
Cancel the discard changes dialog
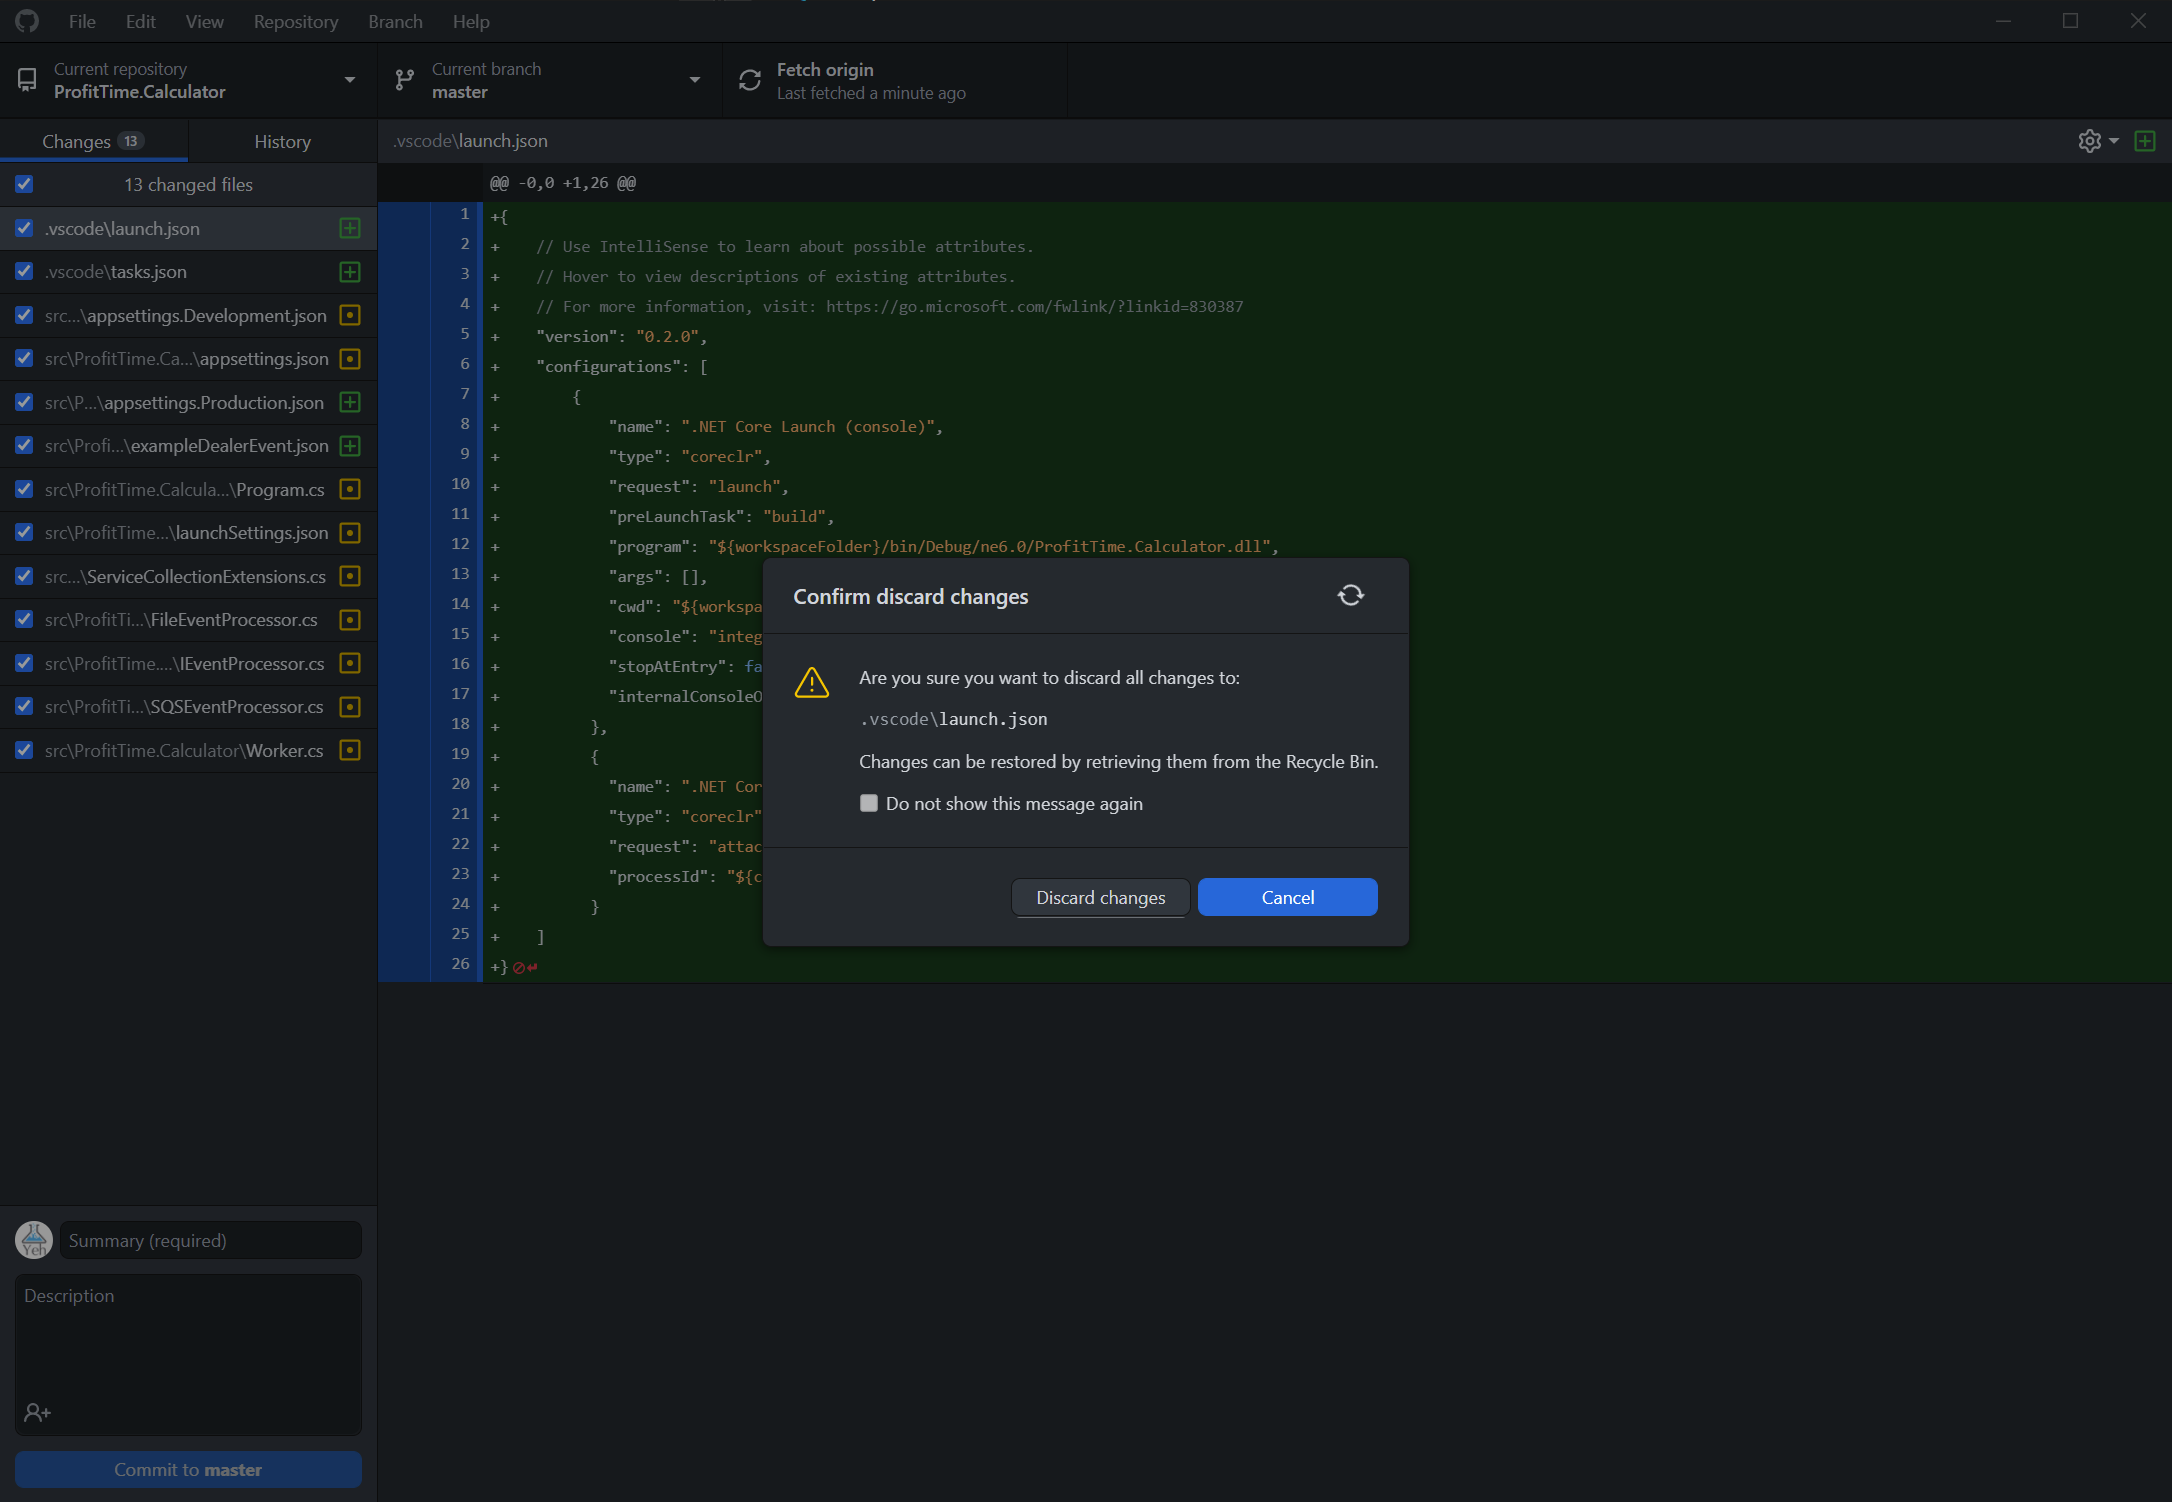(x=1287, y=897)
